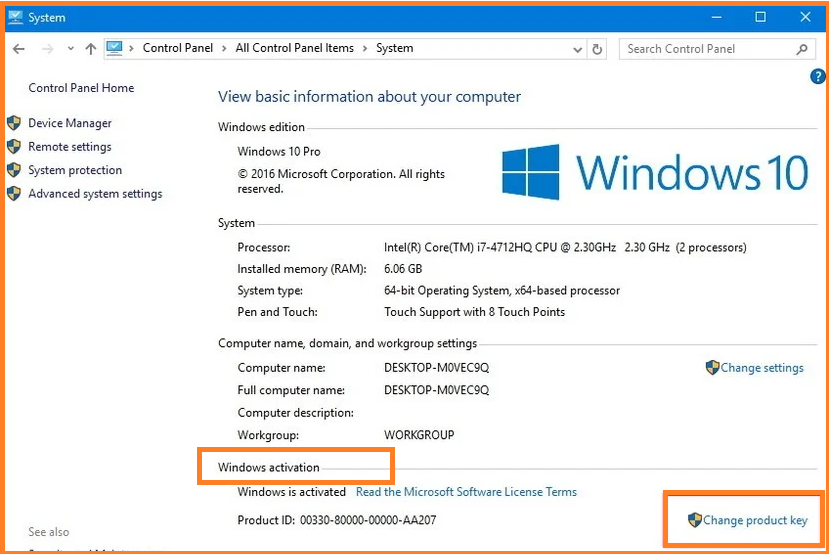The image size is (829, 554).
Task: Click the Forward navigation arrow
Action: 48,49
